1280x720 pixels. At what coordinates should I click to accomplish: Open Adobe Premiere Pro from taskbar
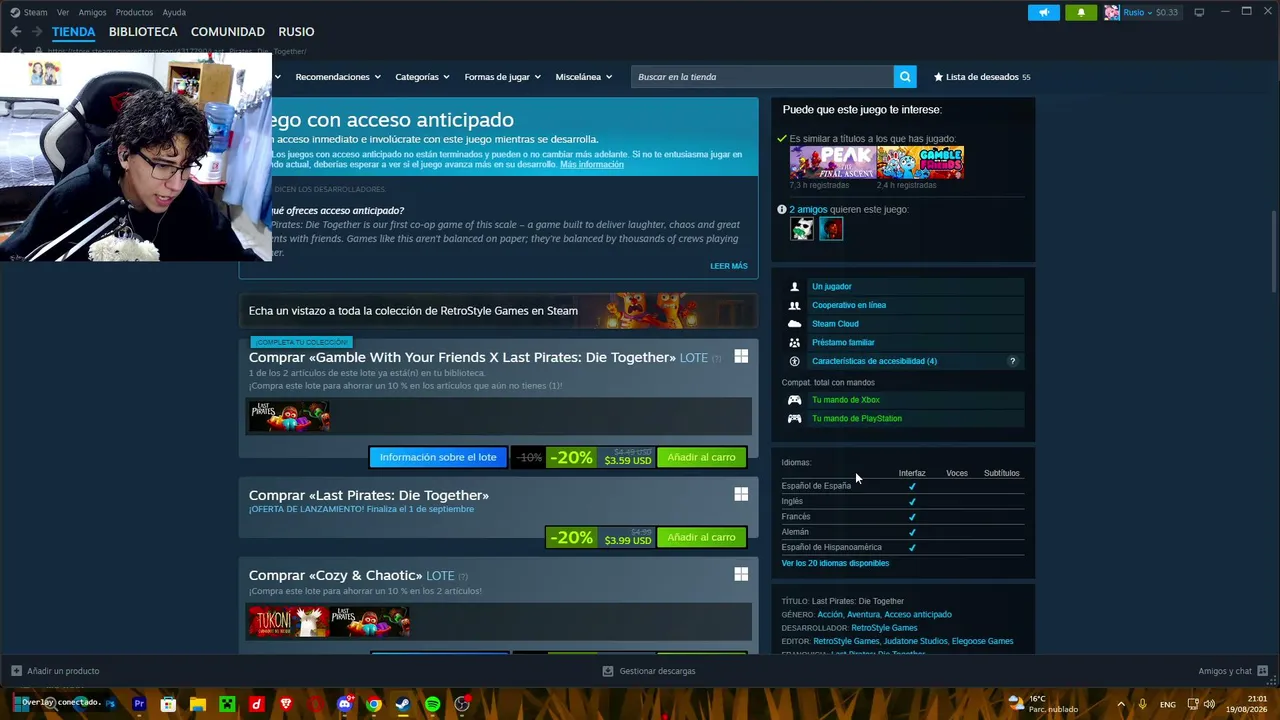139,704
